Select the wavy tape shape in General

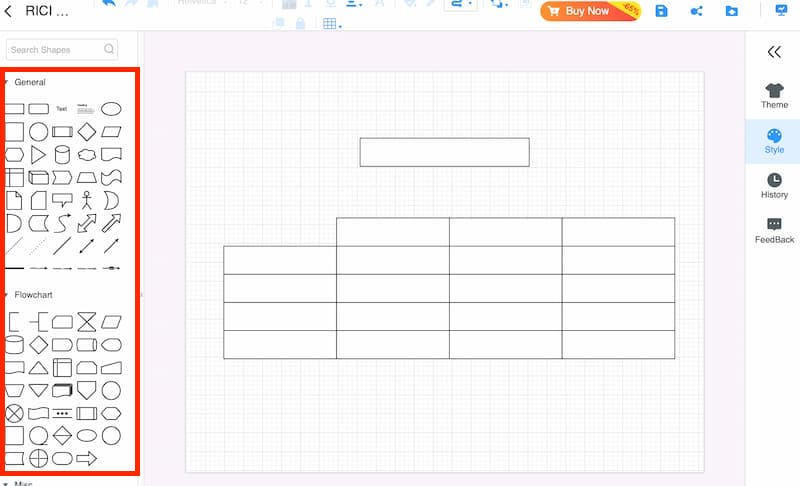click(111, 177)
